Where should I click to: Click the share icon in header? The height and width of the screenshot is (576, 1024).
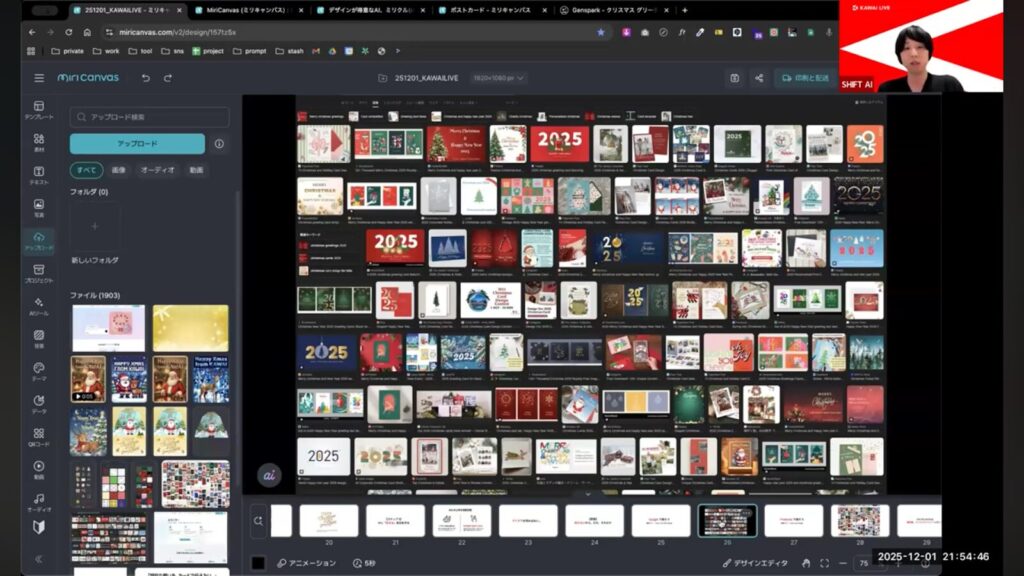click(x=759, y=78)
